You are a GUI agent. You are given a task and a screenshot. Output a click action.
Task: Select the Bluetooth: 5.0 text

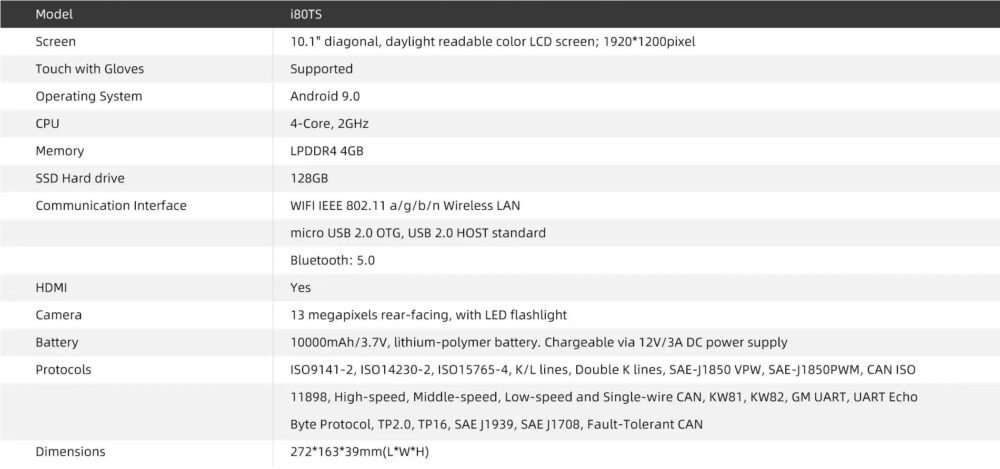332,260
